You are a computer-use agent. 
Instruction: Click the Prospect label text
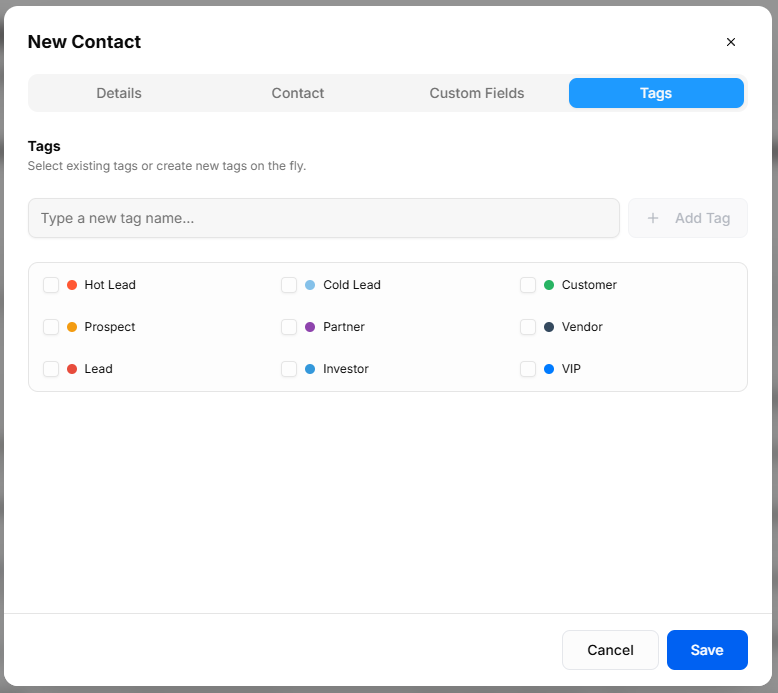click(110, 327)
